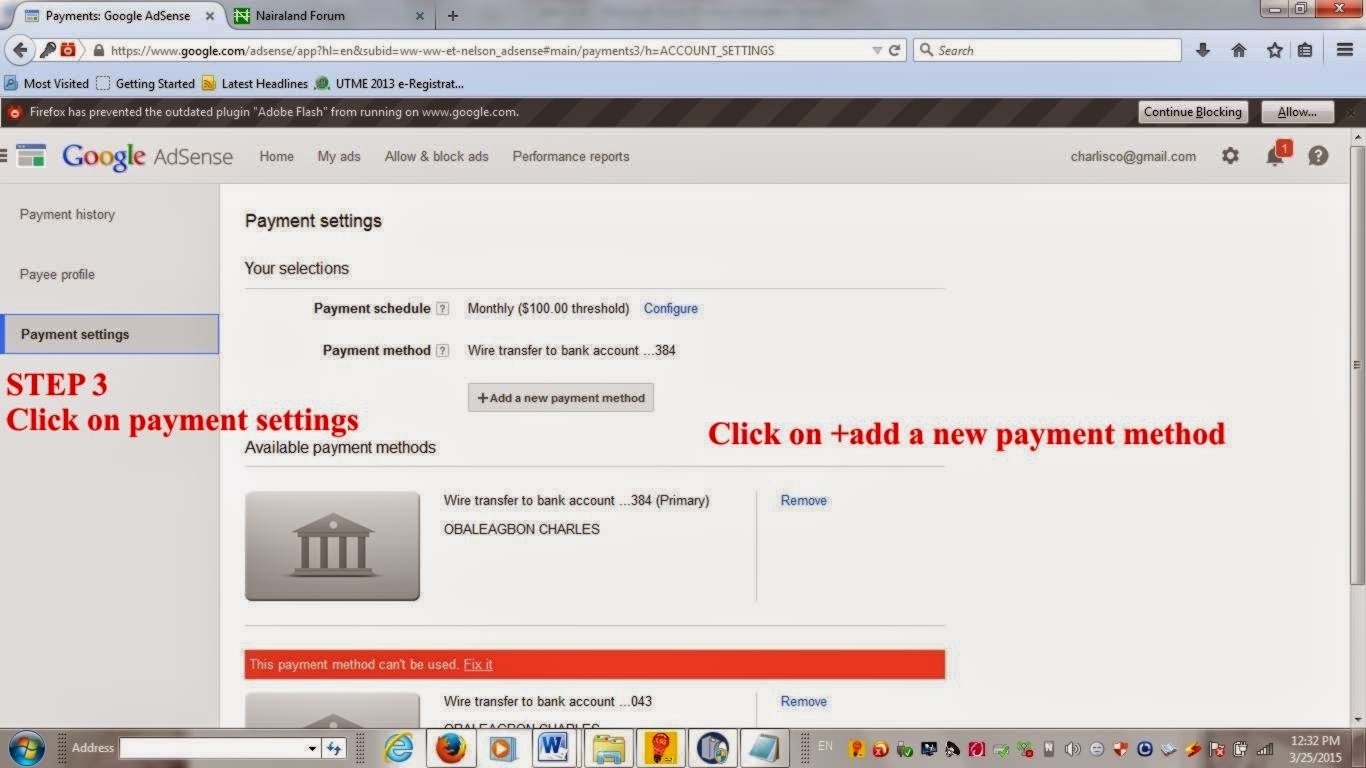The image size is (1366, 768).
Task: Open Microsoft Word from the taskbar
Action: (555, 748)
